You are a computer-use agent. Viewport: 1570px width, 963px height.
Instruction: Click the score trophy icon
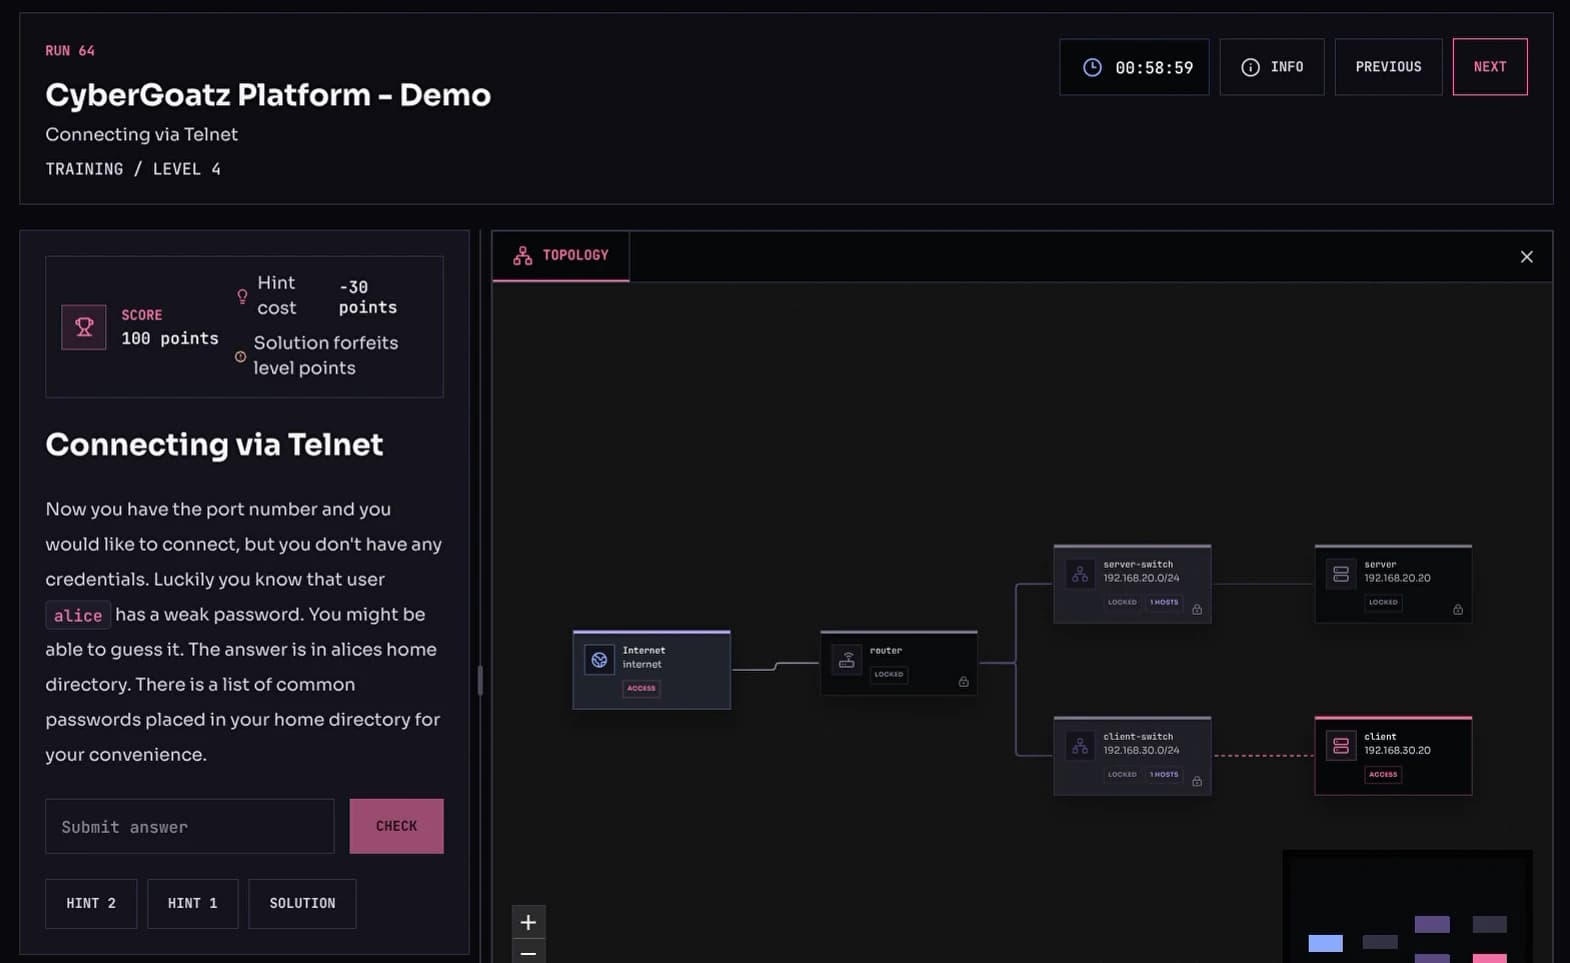coord(84,327)
